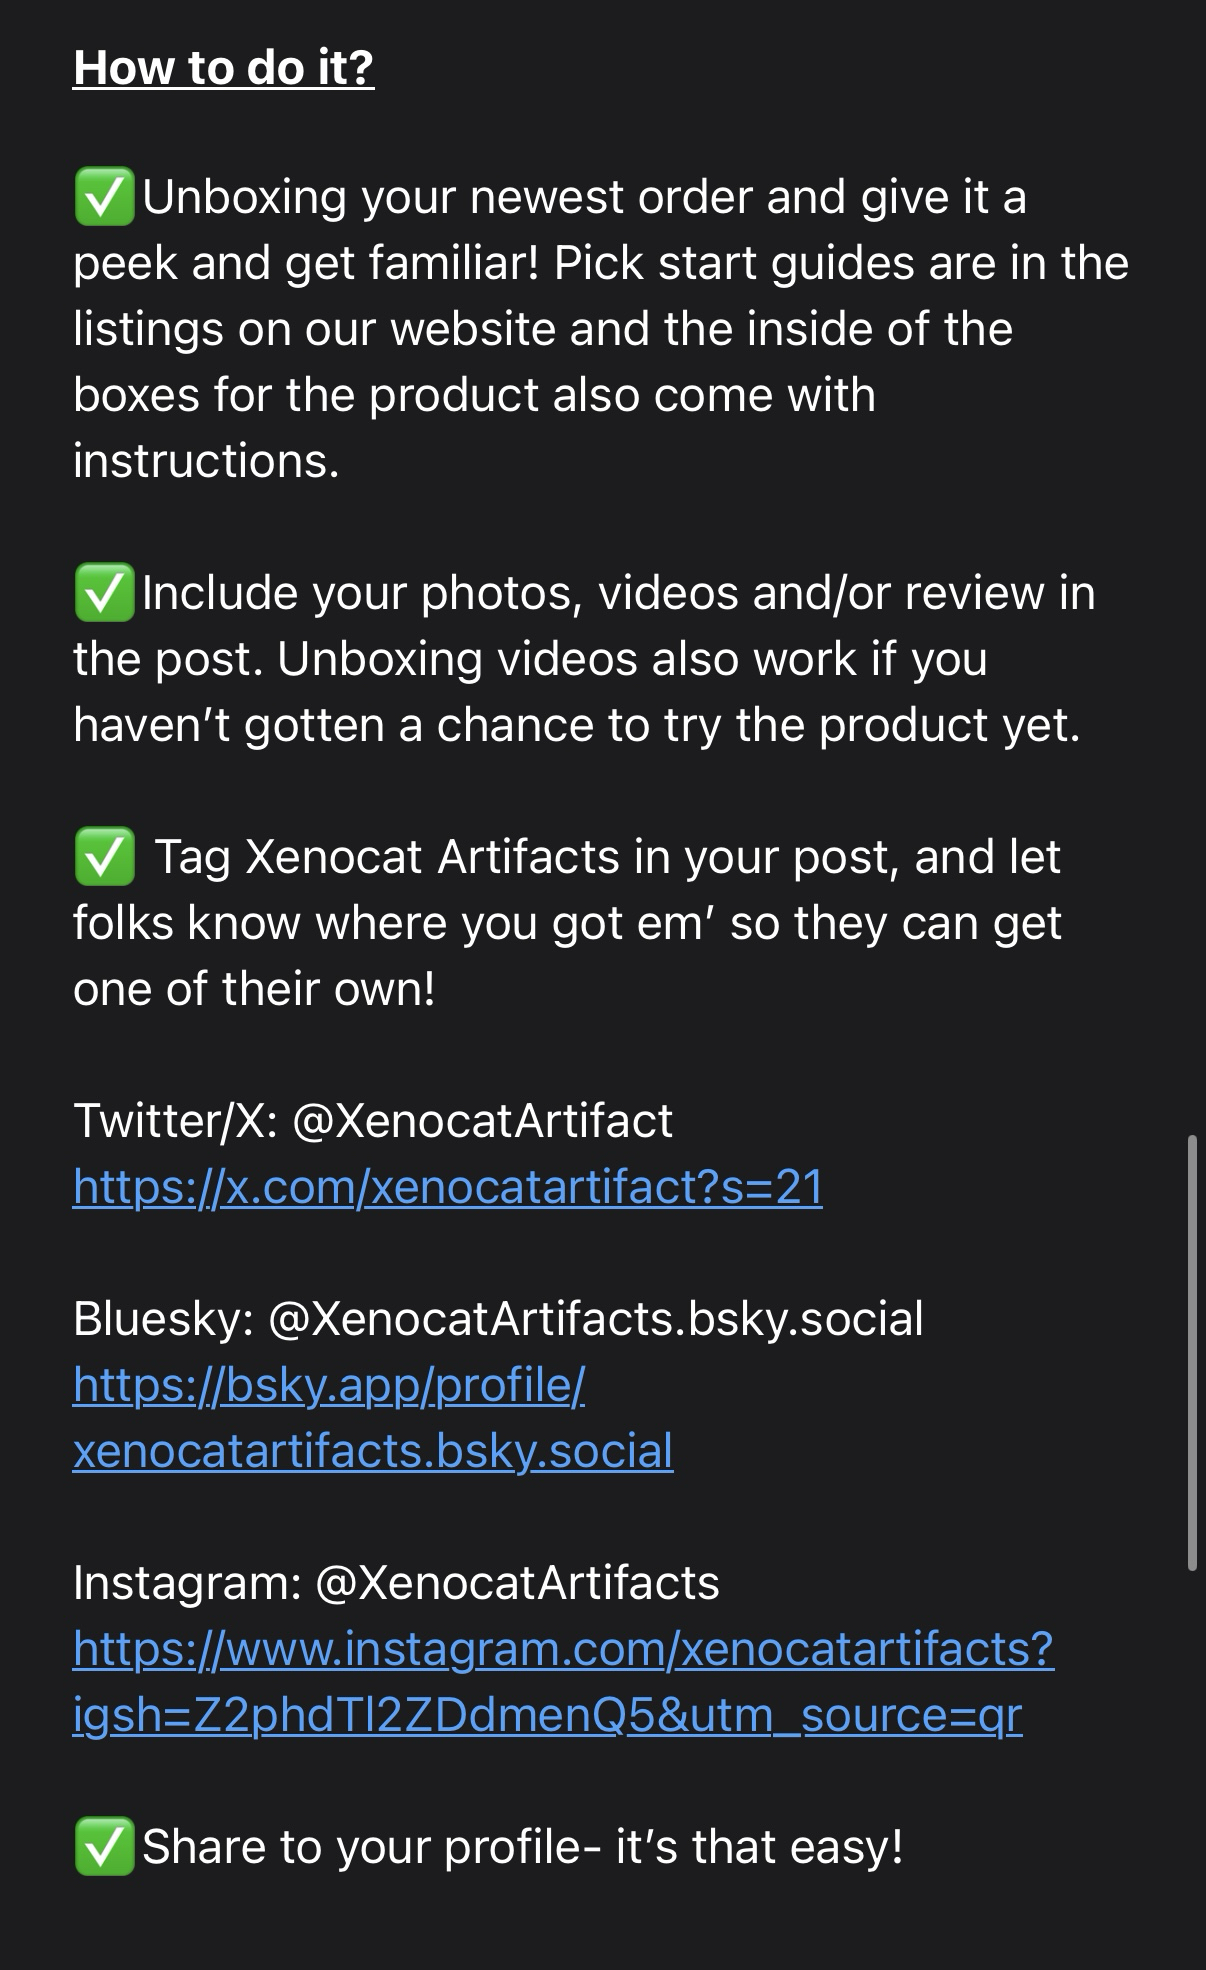1206x1970 pixels.
Task: Click the green checkmark beside "Include your photos"
Action: [x=104, y=593]
